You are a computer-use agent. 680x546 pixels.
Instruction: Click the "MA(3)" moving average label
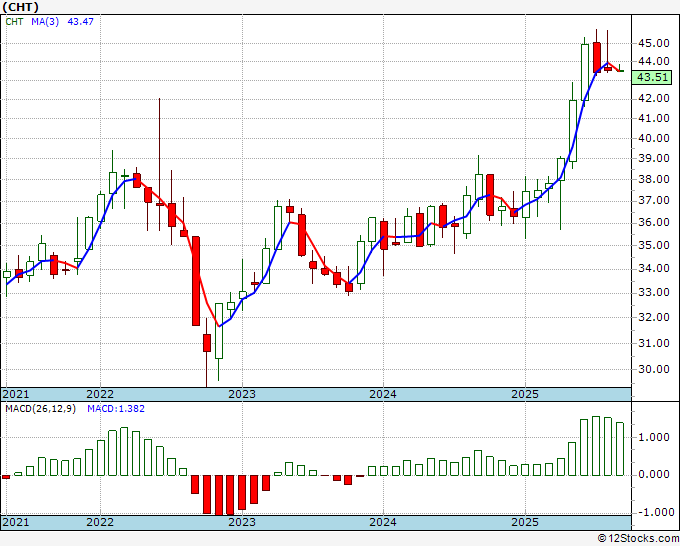click(45, 21)
